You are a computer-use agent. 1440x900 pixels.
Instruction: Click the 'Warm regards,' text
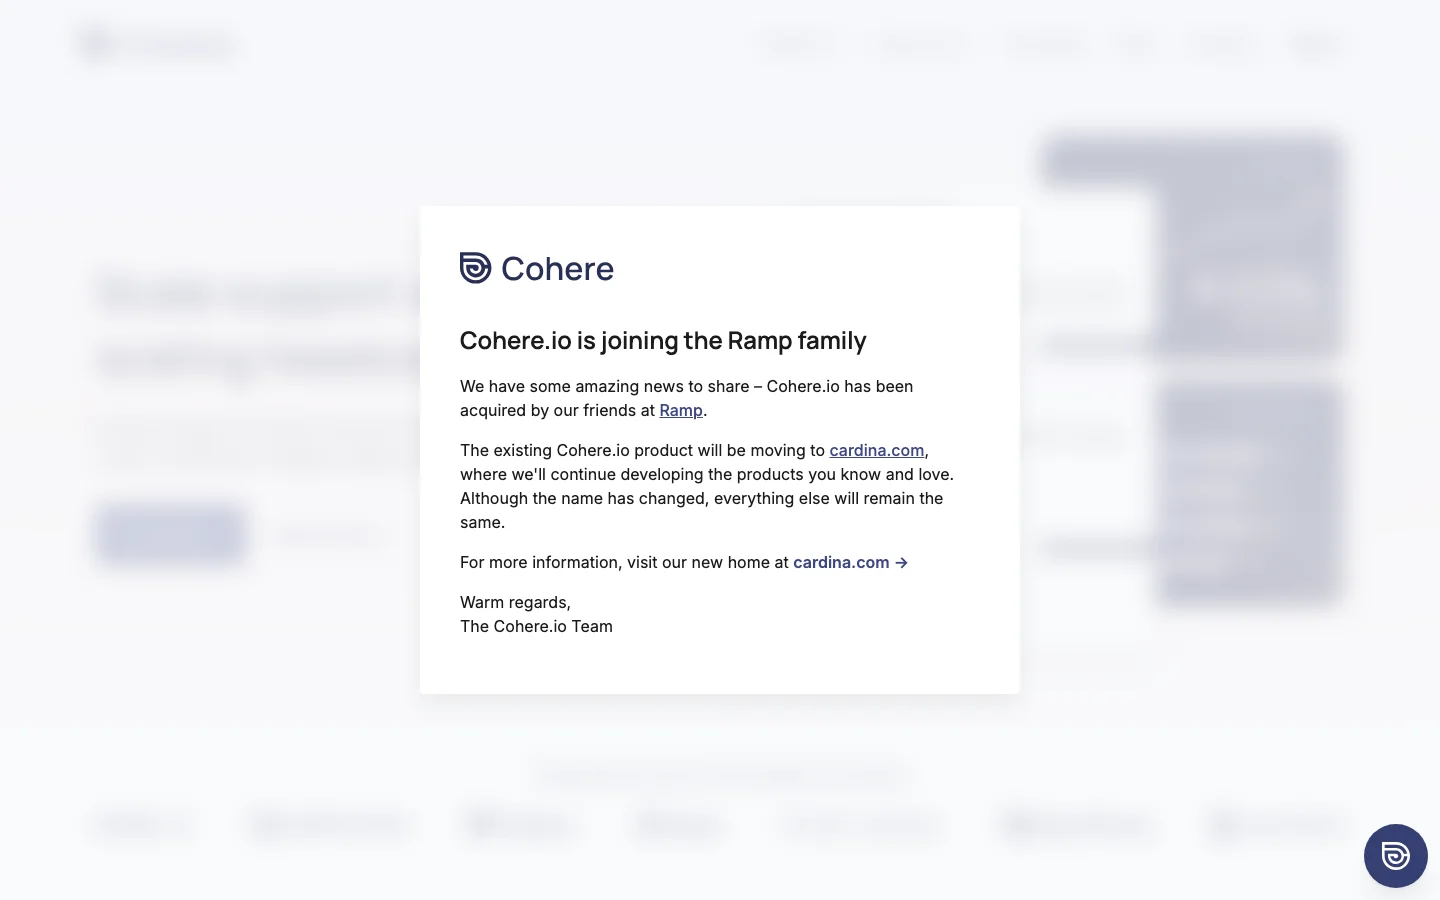515,602
